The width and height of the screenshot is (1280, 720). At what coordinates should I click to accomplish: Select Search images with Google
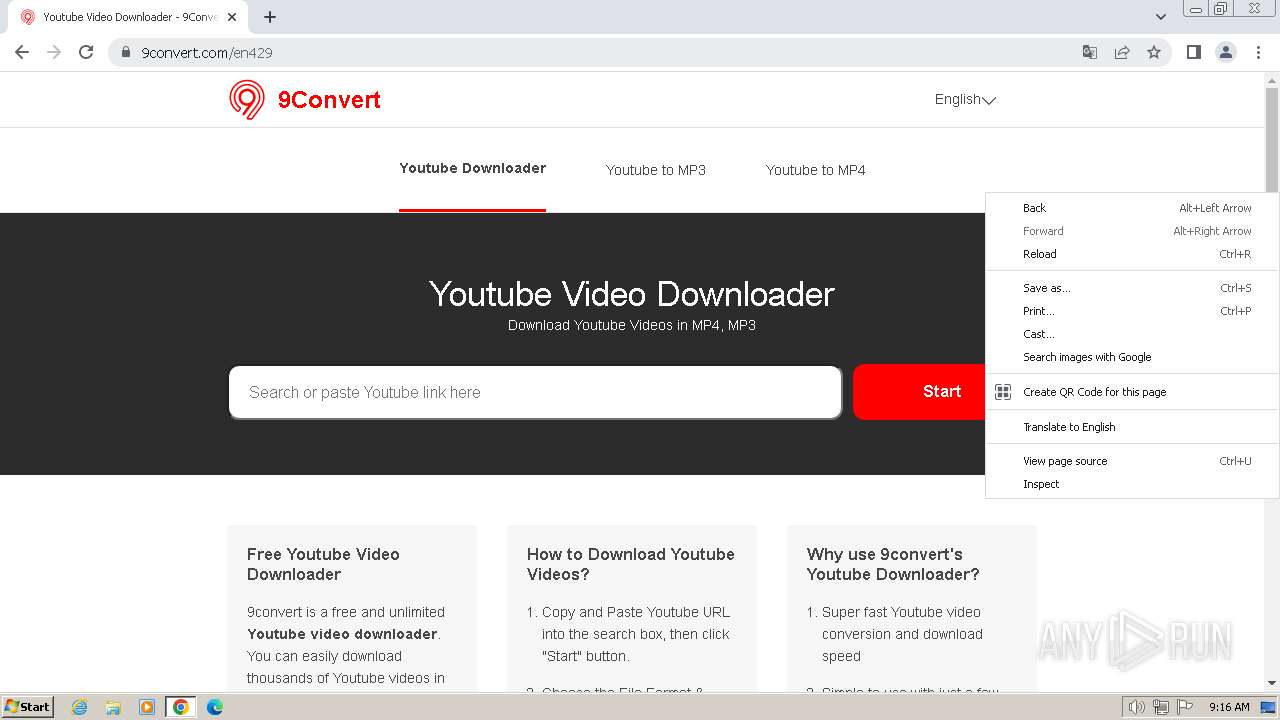point(1132,357)
